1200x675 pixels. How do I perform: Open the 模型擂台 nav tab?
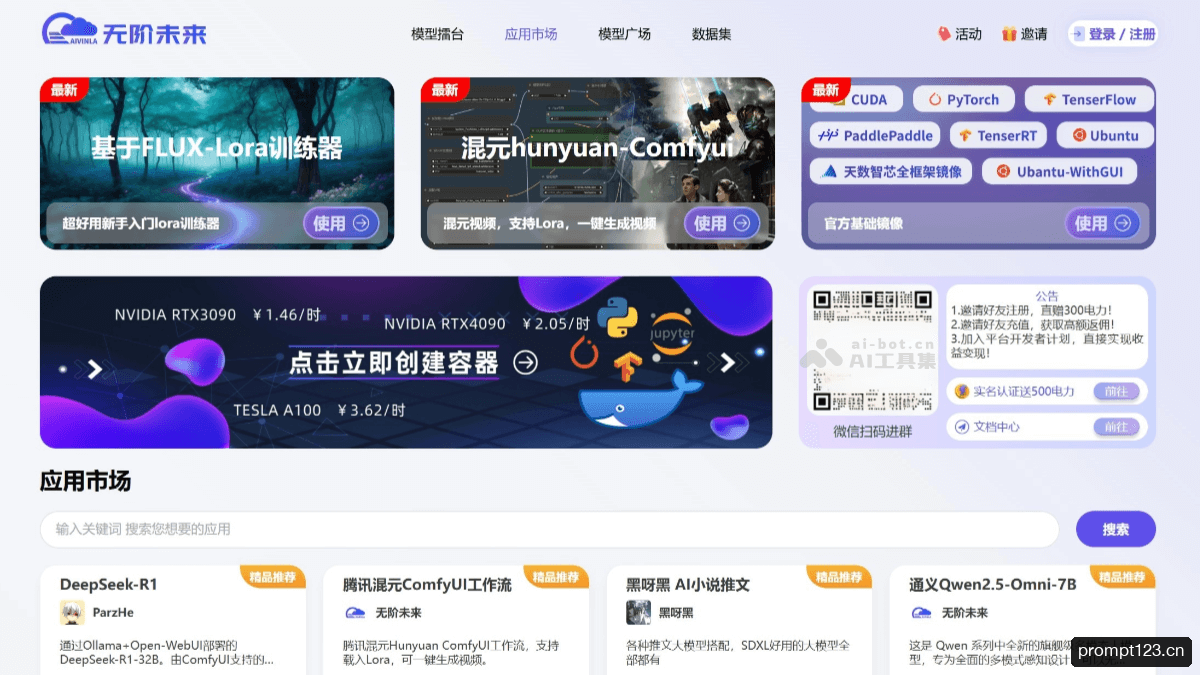pos(438,34)
